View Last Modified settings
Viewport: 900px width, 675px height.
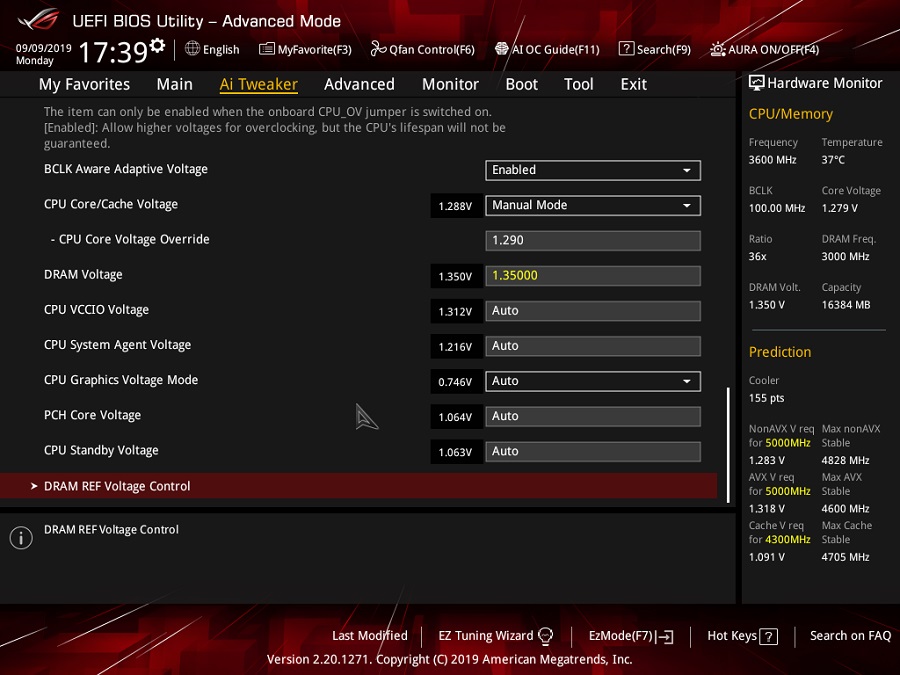370,636
